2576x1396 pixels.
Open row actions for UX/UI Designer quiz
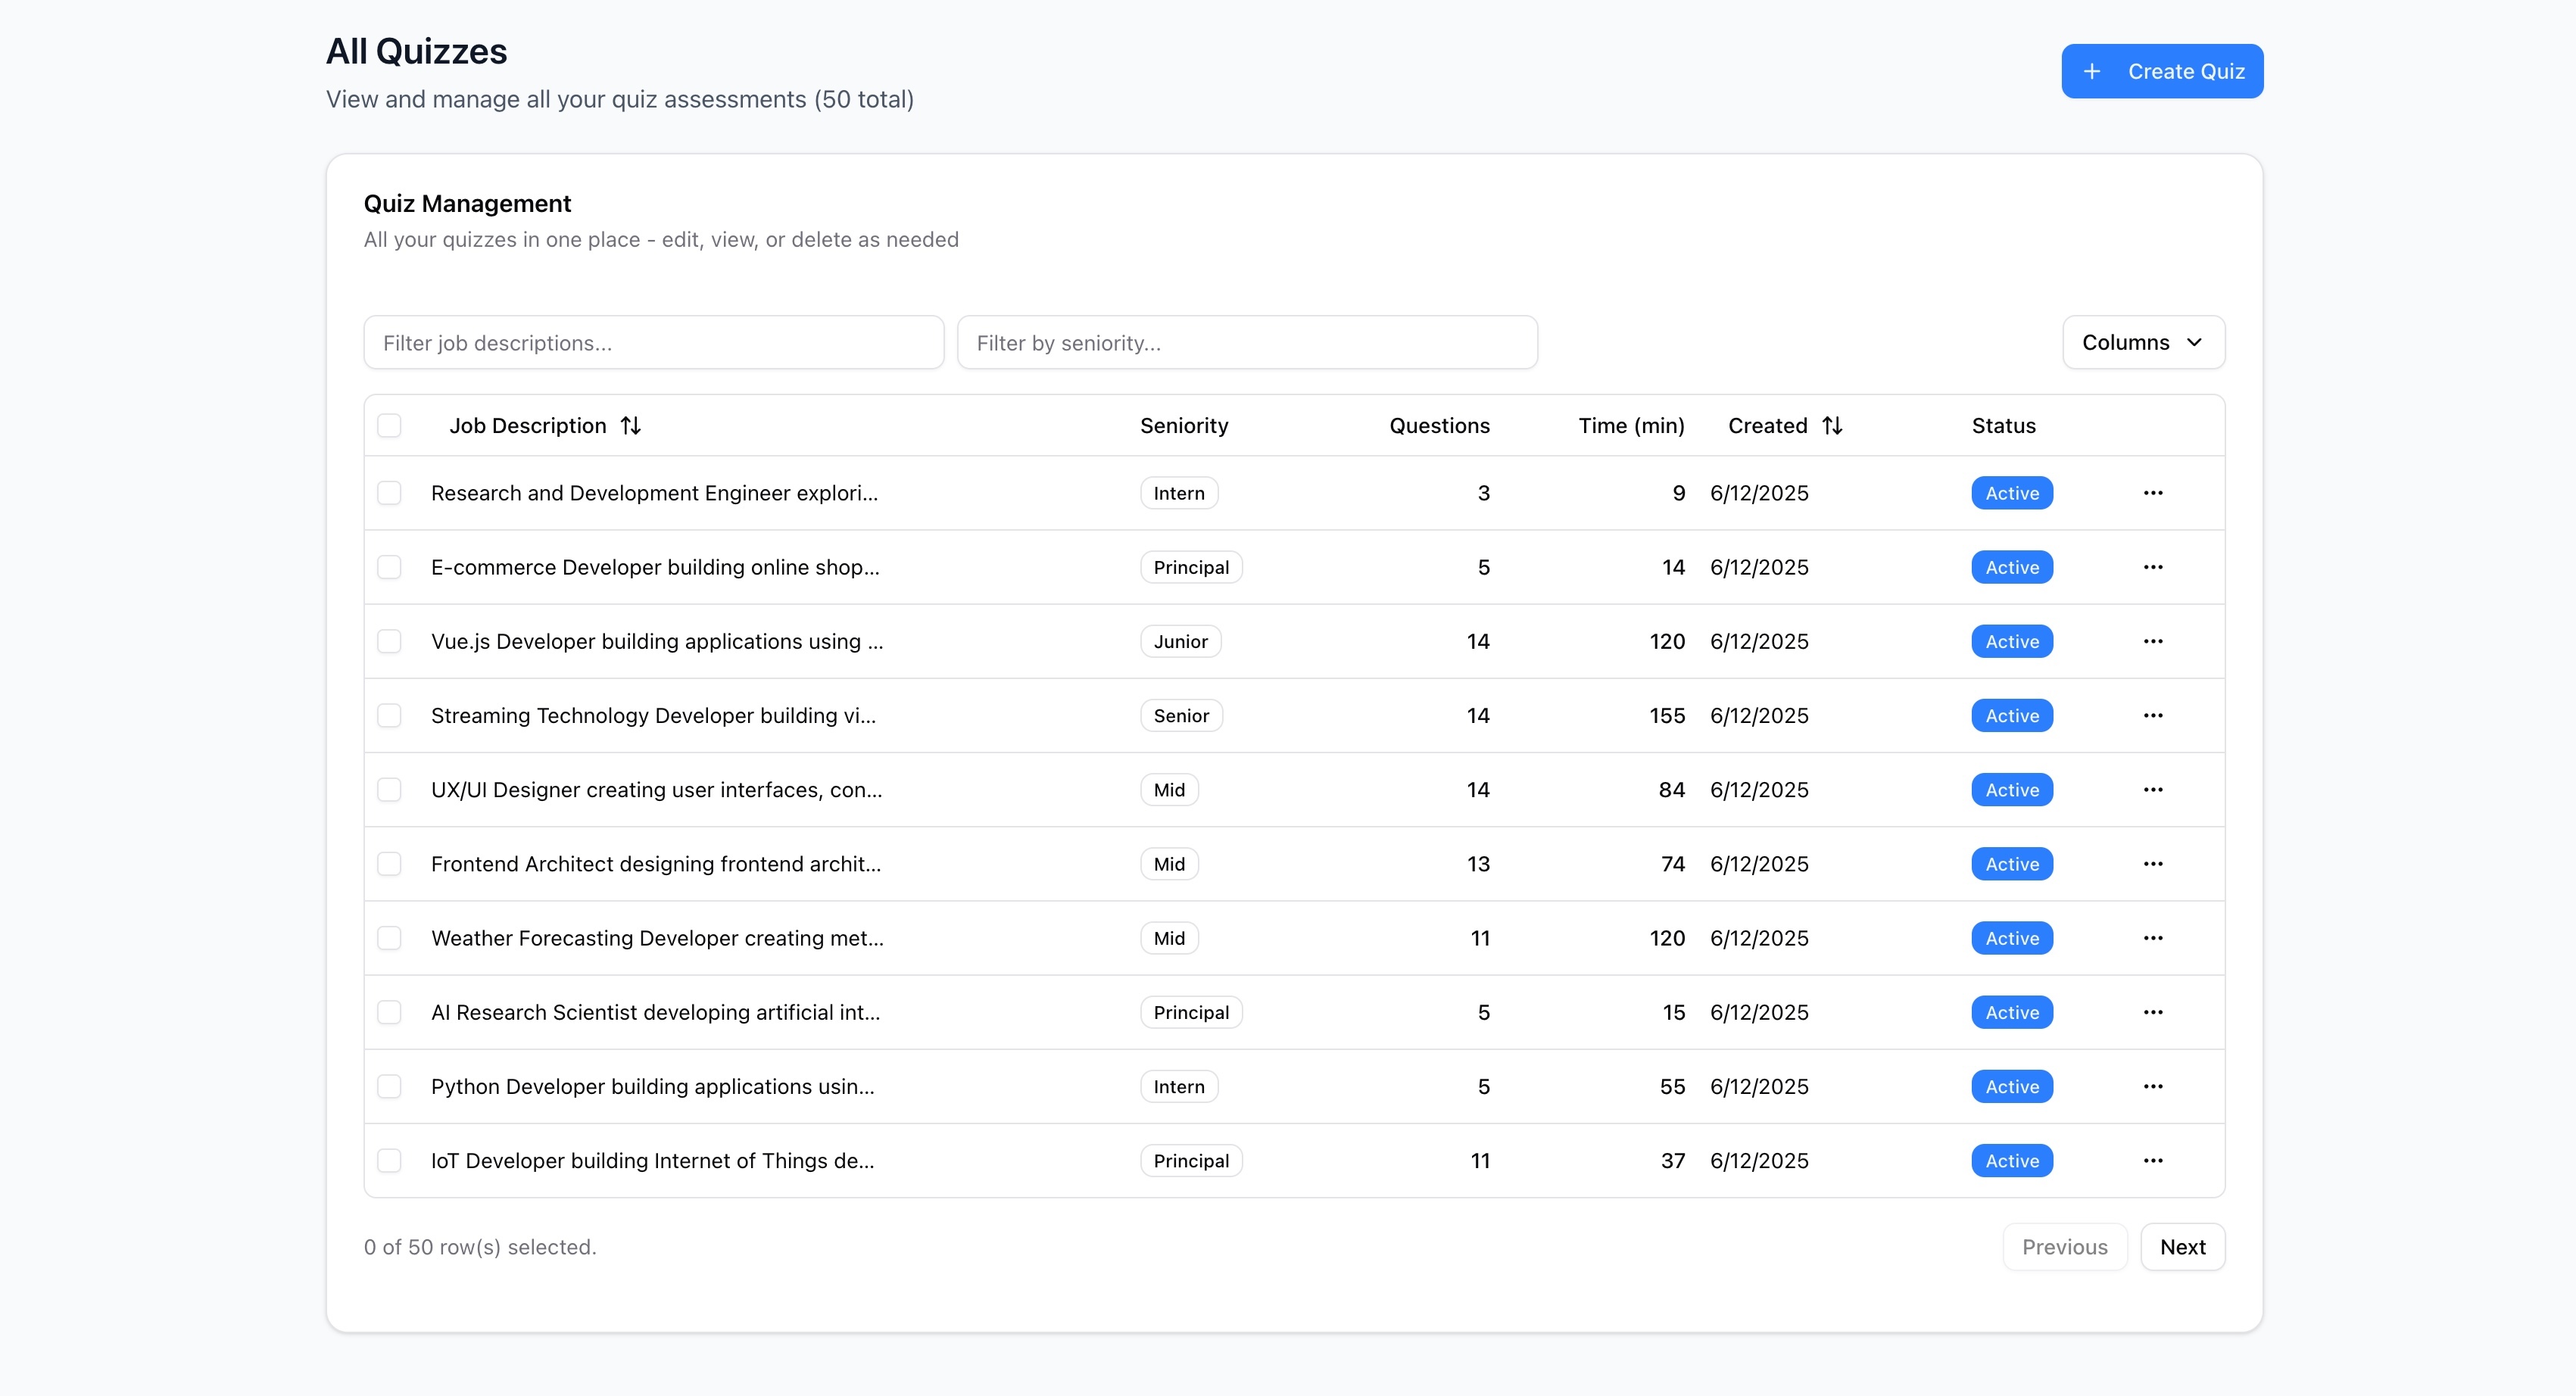(x=2153, y=789)
